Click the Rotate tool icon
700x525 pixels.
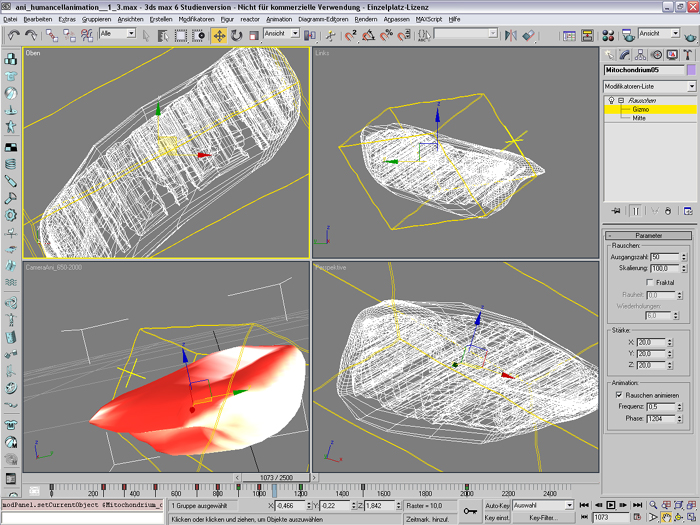pos(237,35)
